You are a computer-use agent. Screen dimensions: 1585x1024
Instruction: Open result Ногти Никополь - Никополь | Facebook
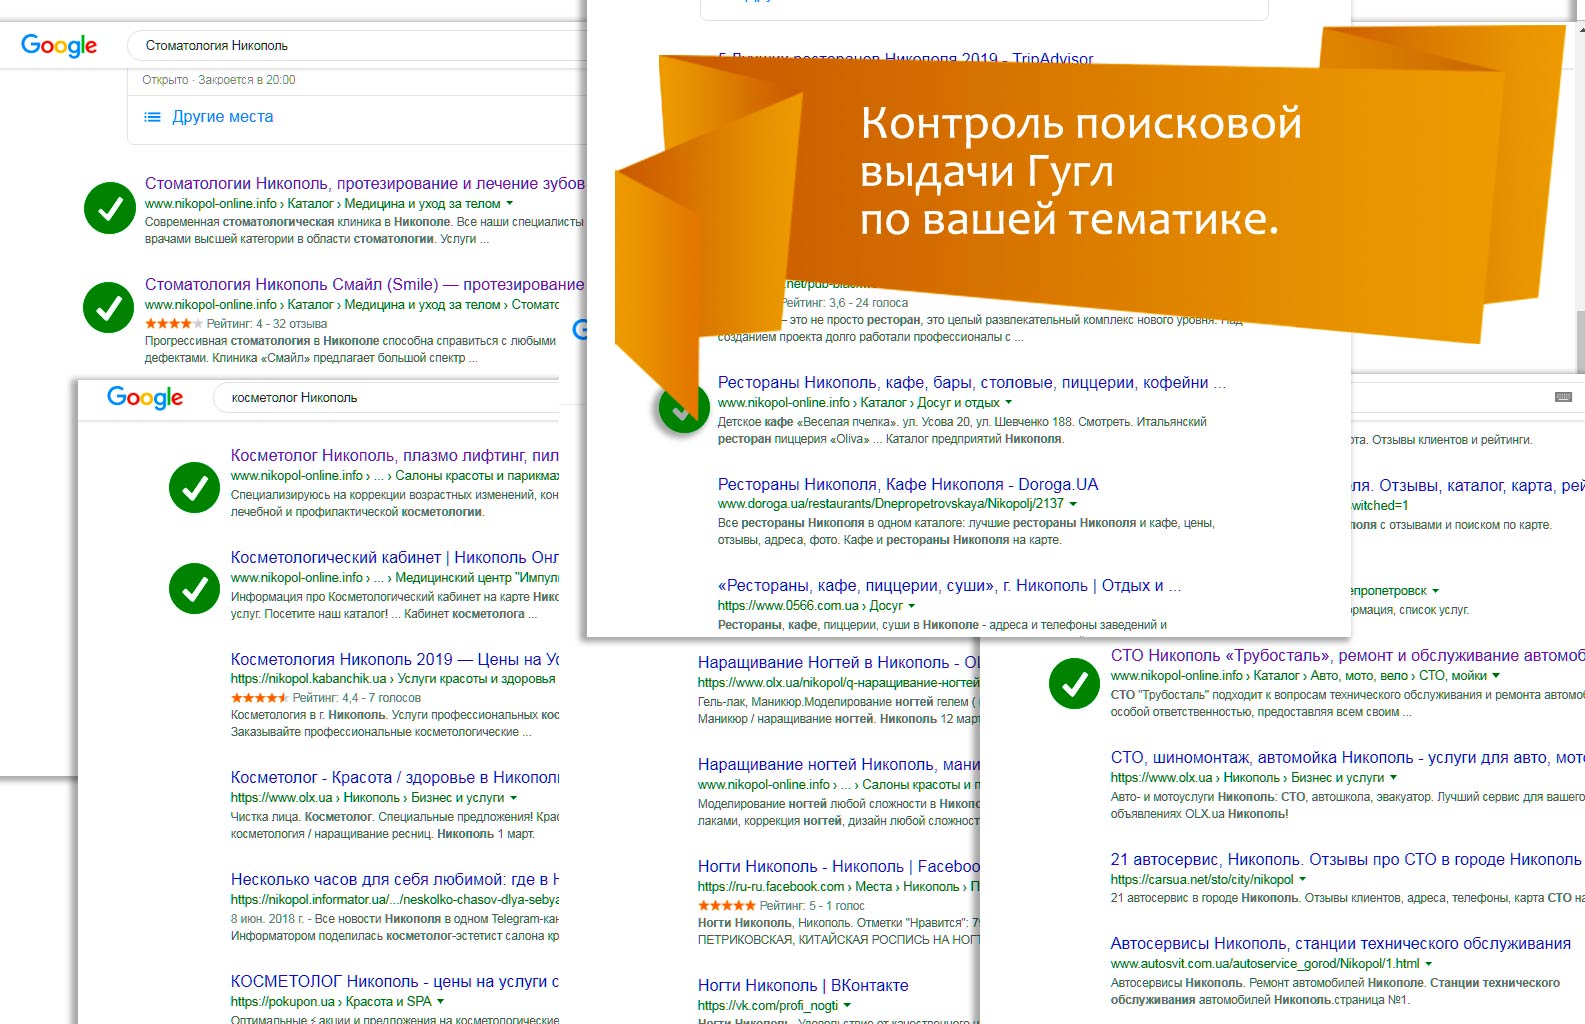(839, 866)
